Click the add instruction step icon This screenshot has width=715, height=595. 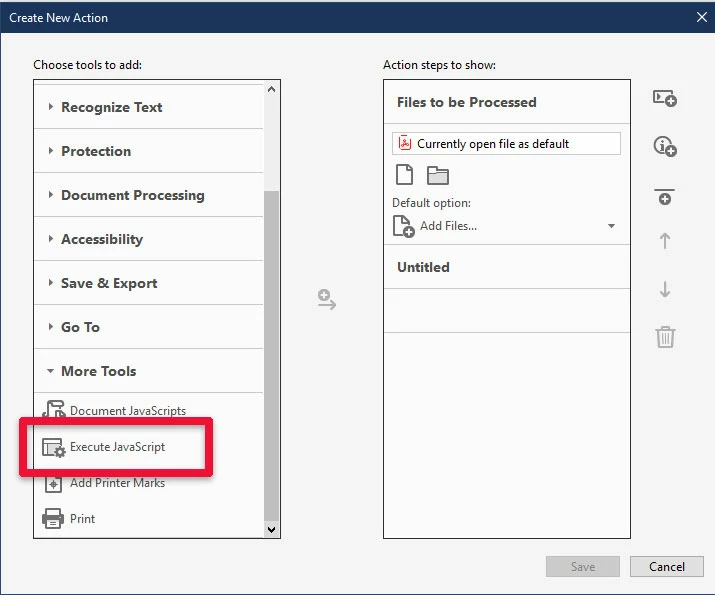tap(665, 146)
